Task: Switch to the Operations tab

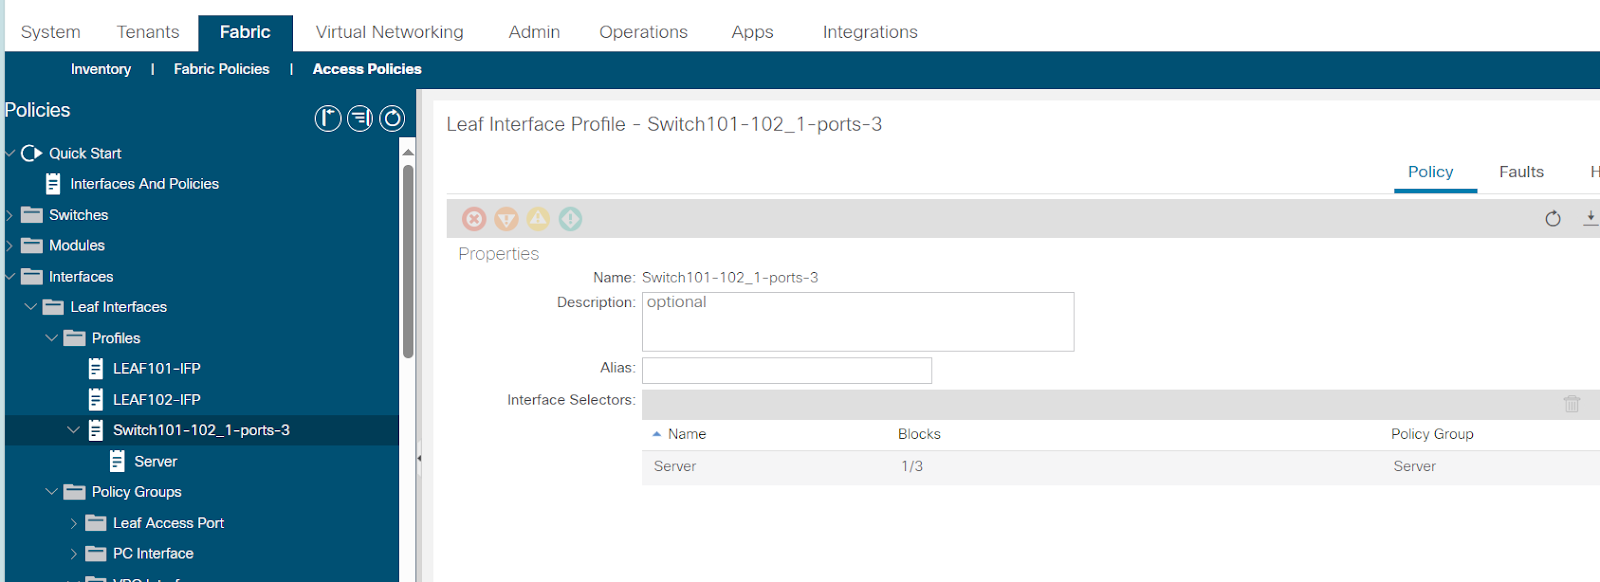Action: [x=643, y=32]
